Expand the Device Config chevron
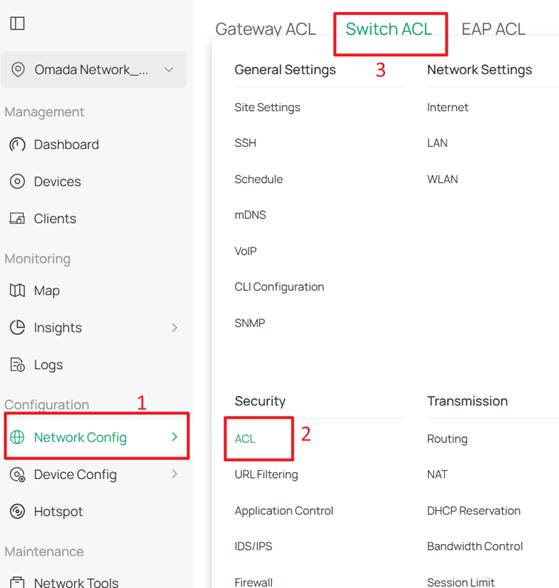 pos(174,474)
